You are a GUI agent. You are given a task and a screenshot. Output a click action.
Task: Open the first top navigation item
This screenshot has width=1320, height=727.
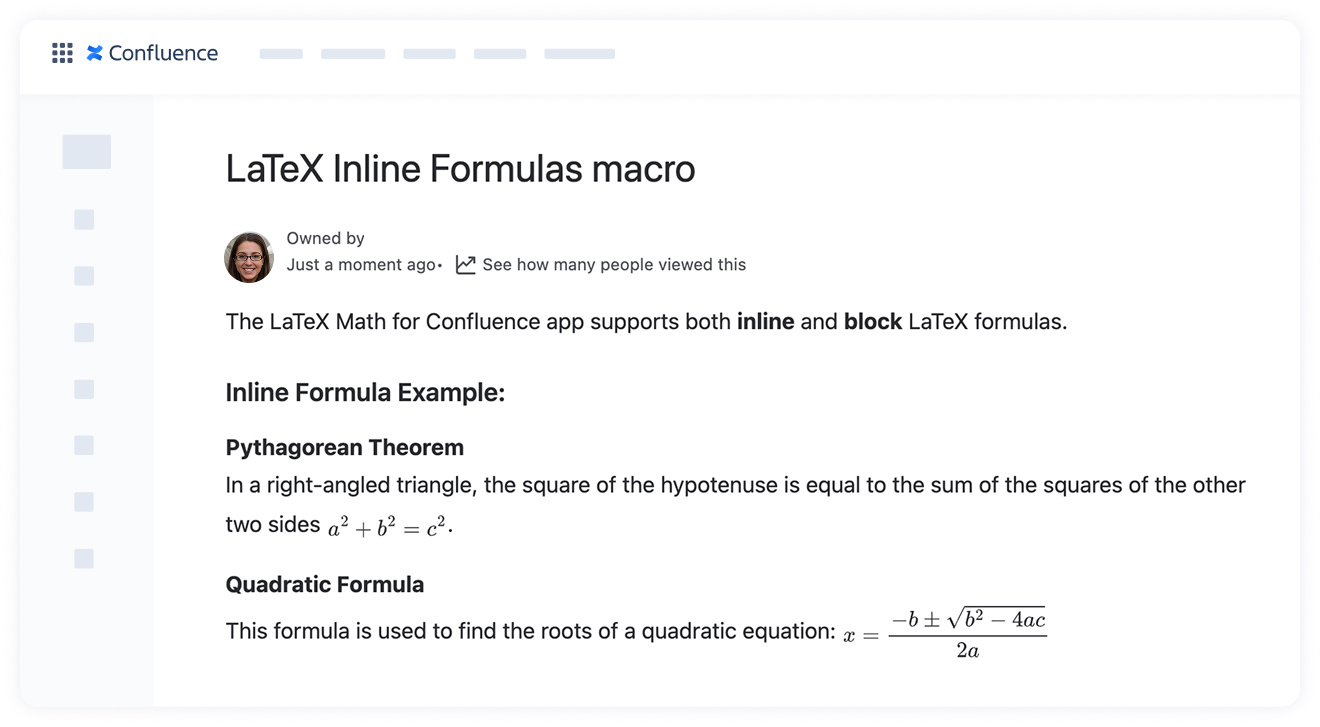(x=280, y=53)
